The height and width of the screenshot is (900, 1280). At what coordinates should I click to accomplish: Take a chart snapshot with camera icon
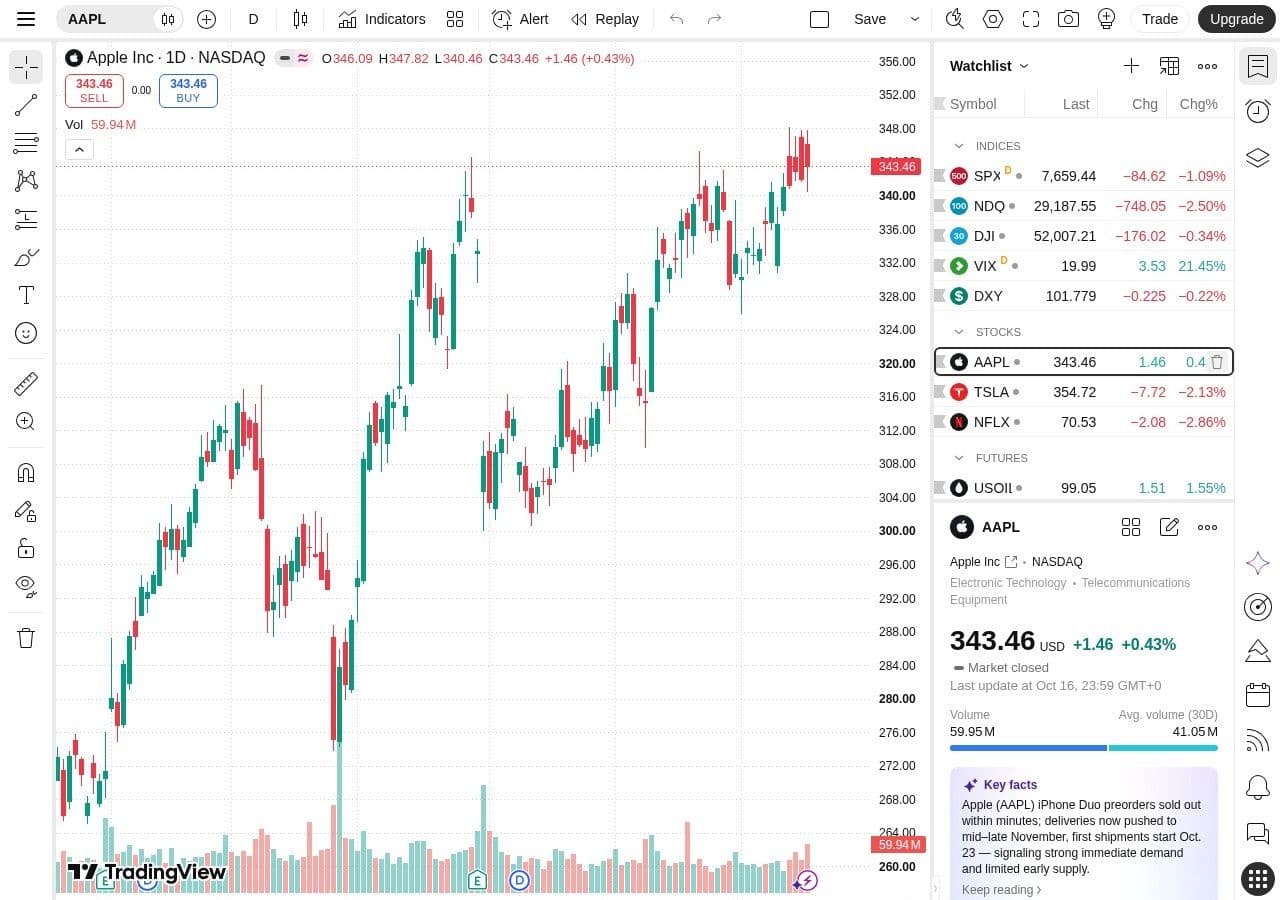coord(1068,19)
